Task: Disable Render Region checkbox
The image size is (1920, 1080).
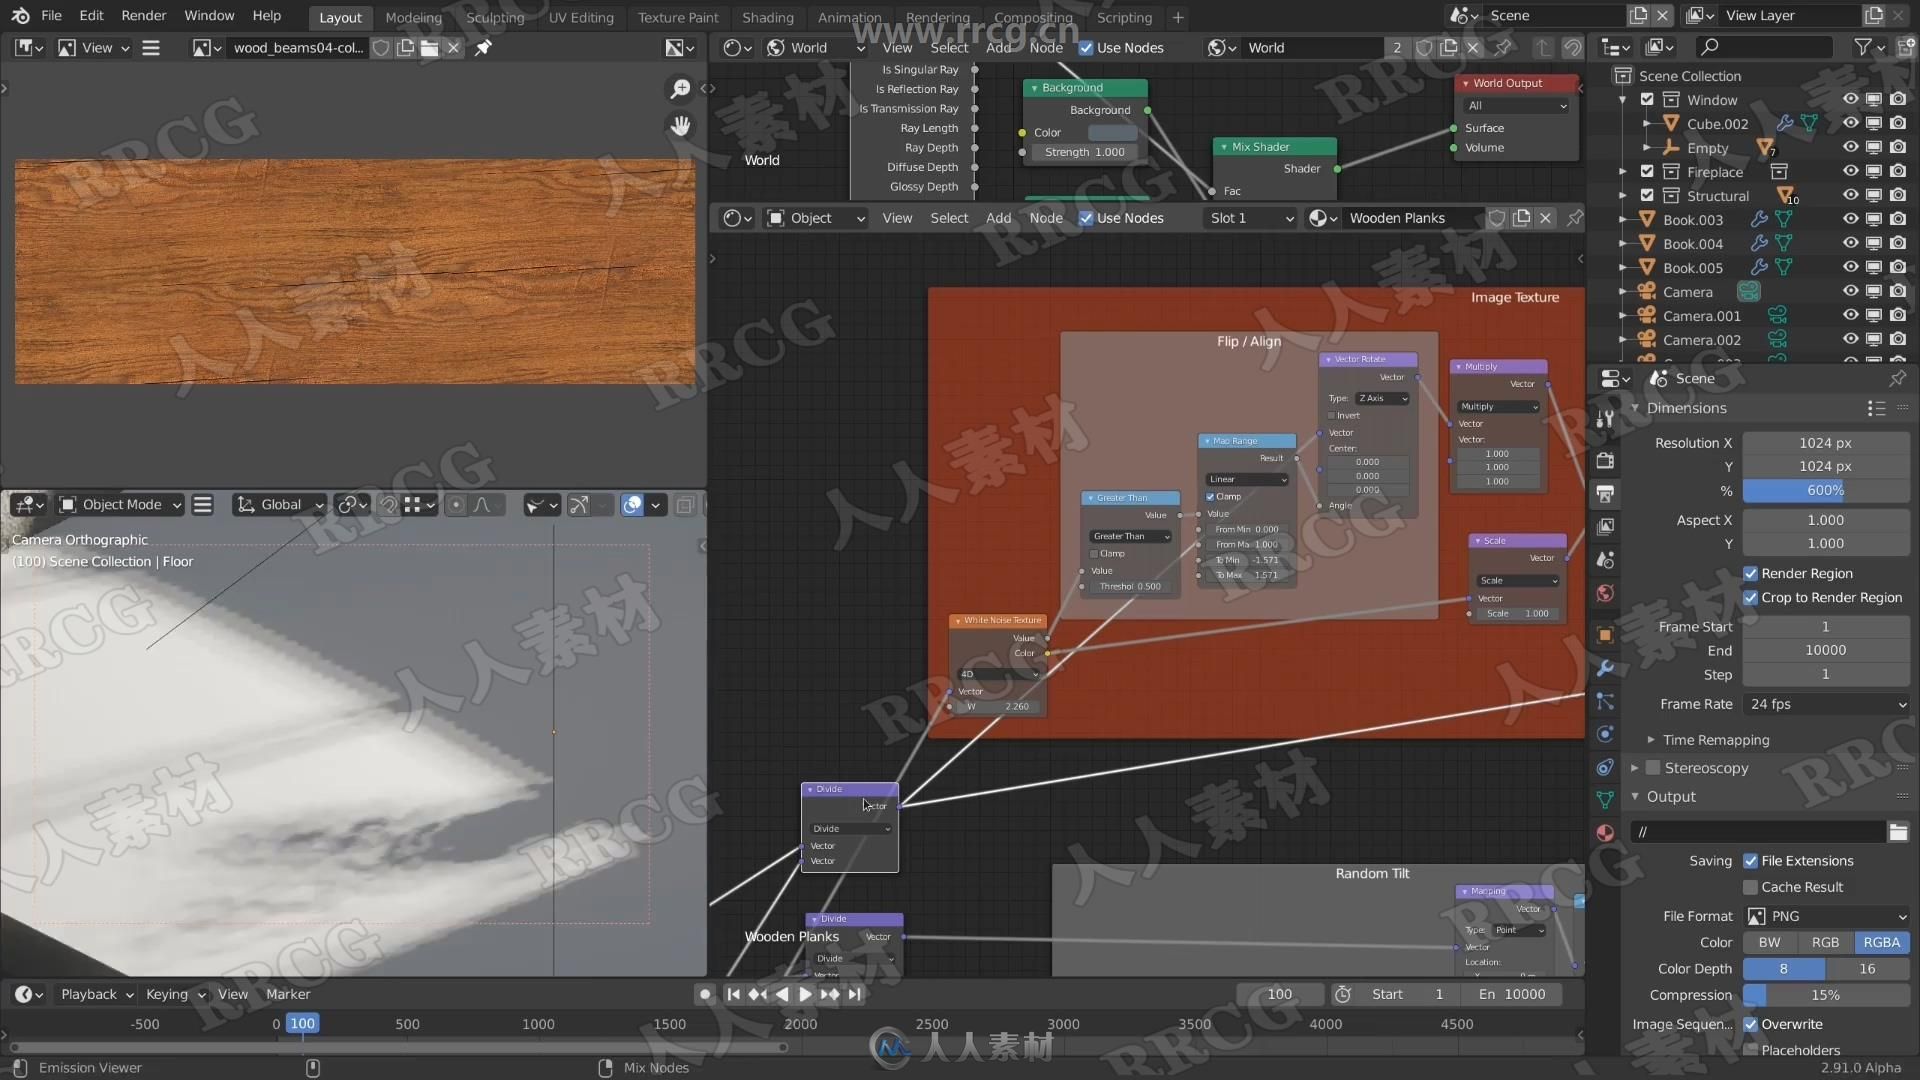Action: (x=1750, y=573)
